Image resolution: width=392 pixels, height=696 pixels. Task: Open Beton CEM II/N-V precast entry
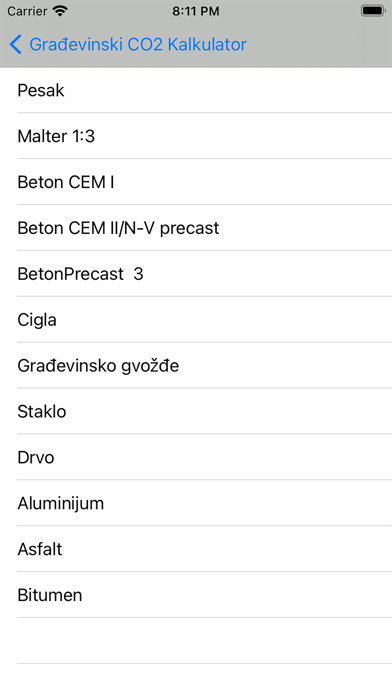pos(196,228)
